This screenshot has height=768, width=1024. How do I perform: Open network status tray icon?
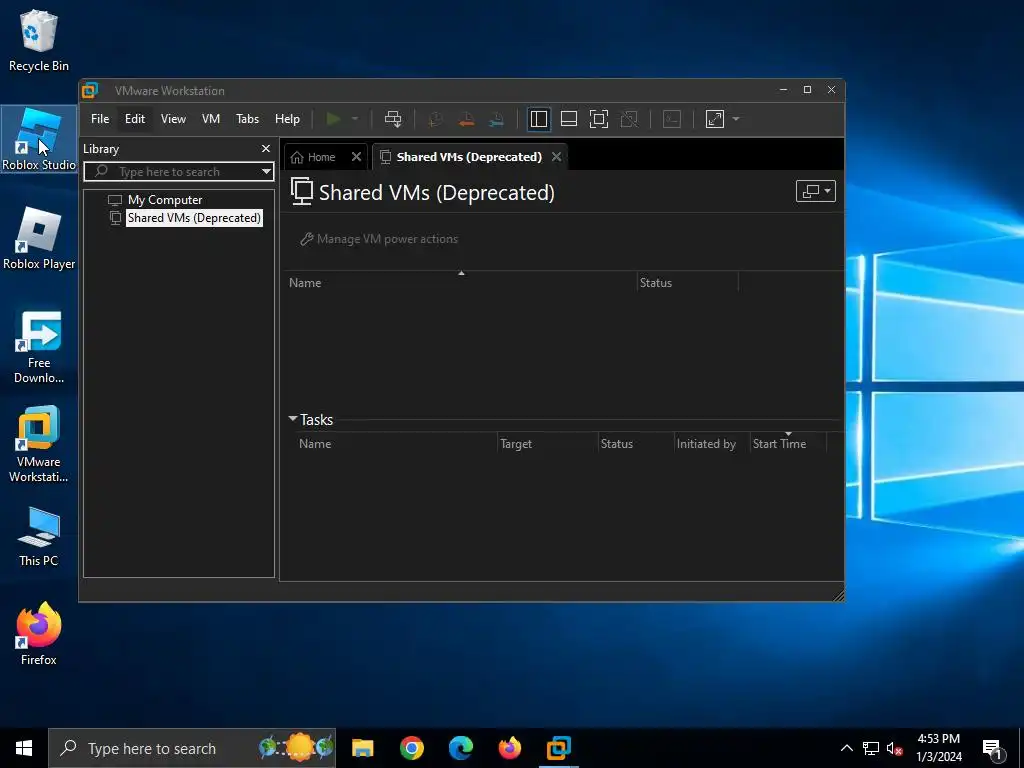click(871, 748)
